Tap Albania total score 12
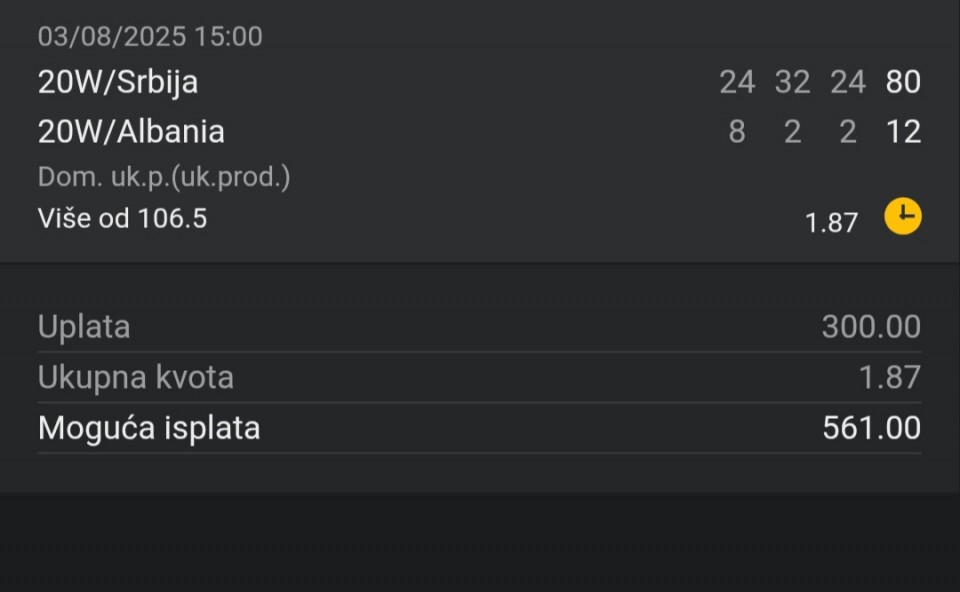Image resolution: width=960 pixels, height=592 pixels. tap(904, 132)
